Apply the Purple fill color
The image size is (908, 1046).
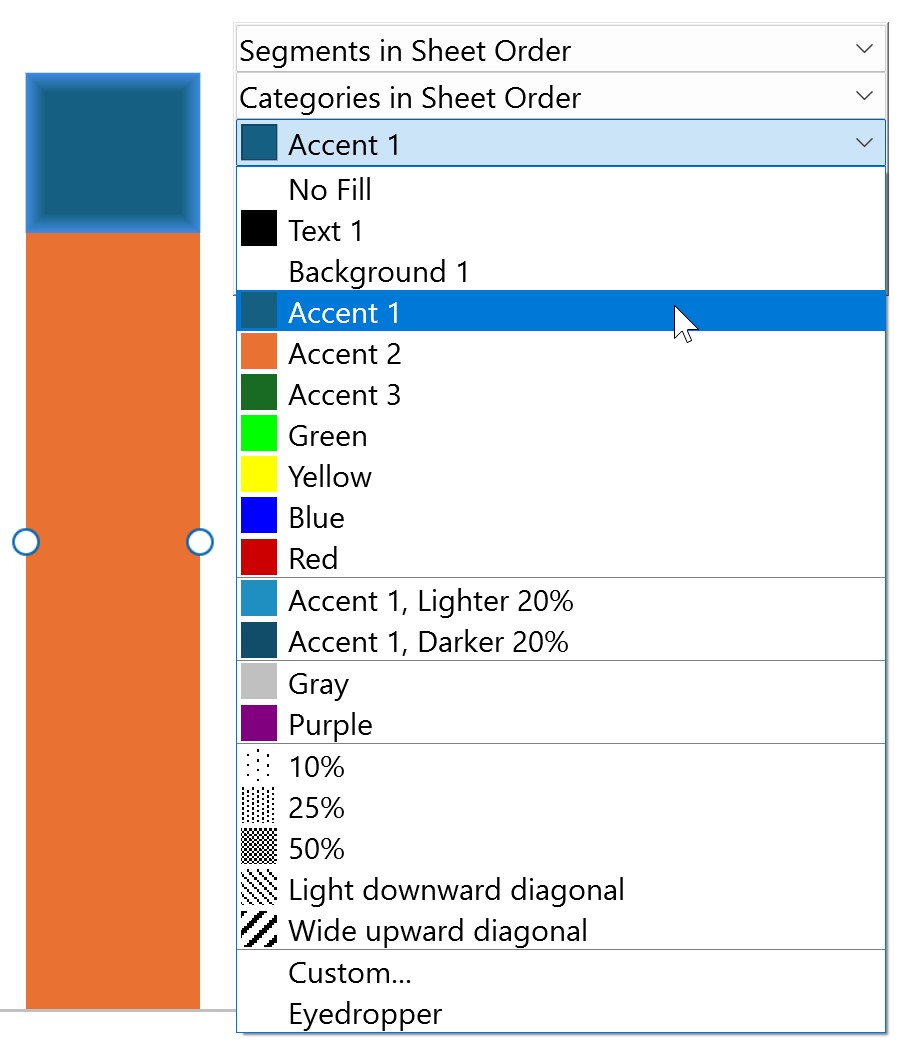point(330,725)
